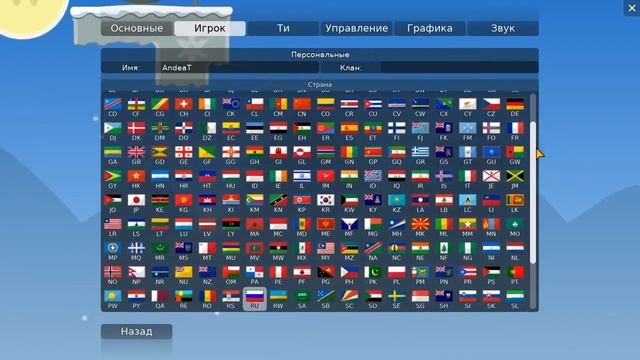Choose the LY Libya flag

(x=231, y=224)
